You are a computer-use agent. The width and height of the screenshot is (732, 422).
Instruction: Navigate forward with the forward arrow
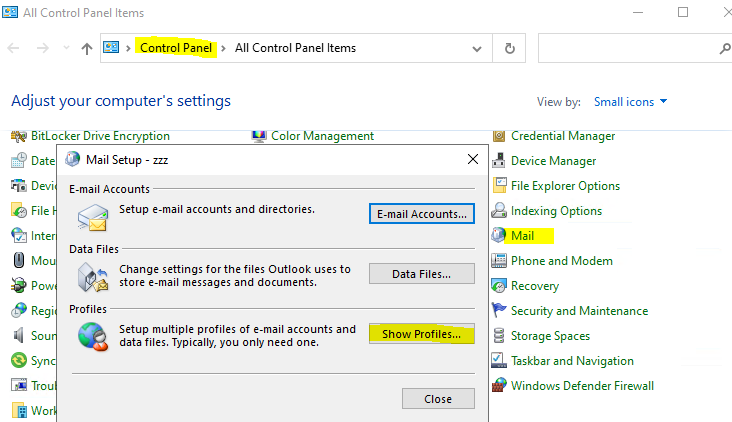point(42,48)
